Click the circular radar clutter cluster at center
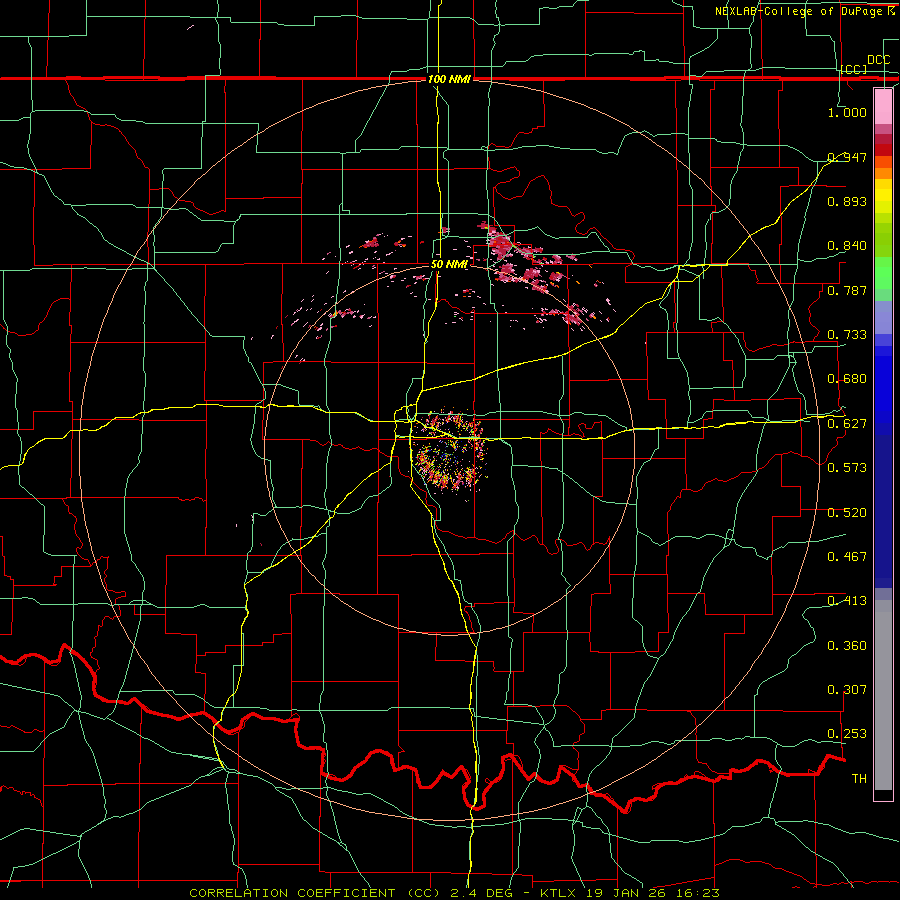 pos(451,451)
